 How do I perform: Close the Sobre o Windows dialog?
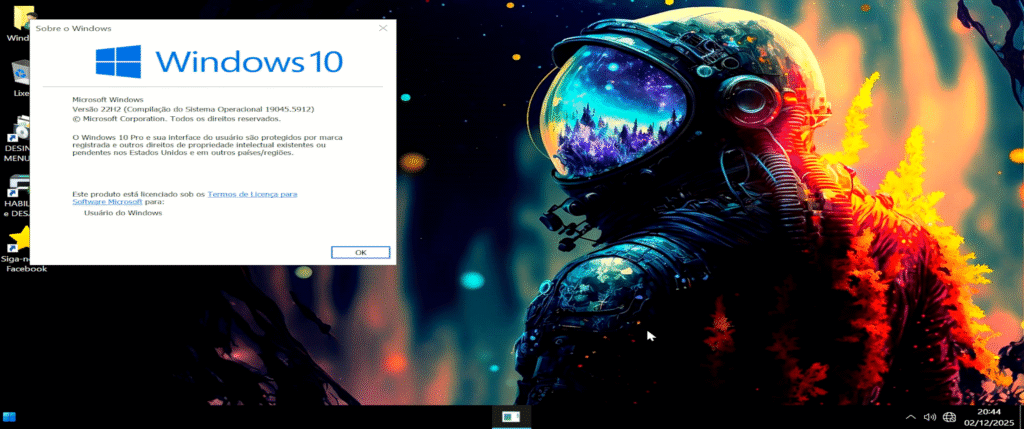[x=383, y=29]
